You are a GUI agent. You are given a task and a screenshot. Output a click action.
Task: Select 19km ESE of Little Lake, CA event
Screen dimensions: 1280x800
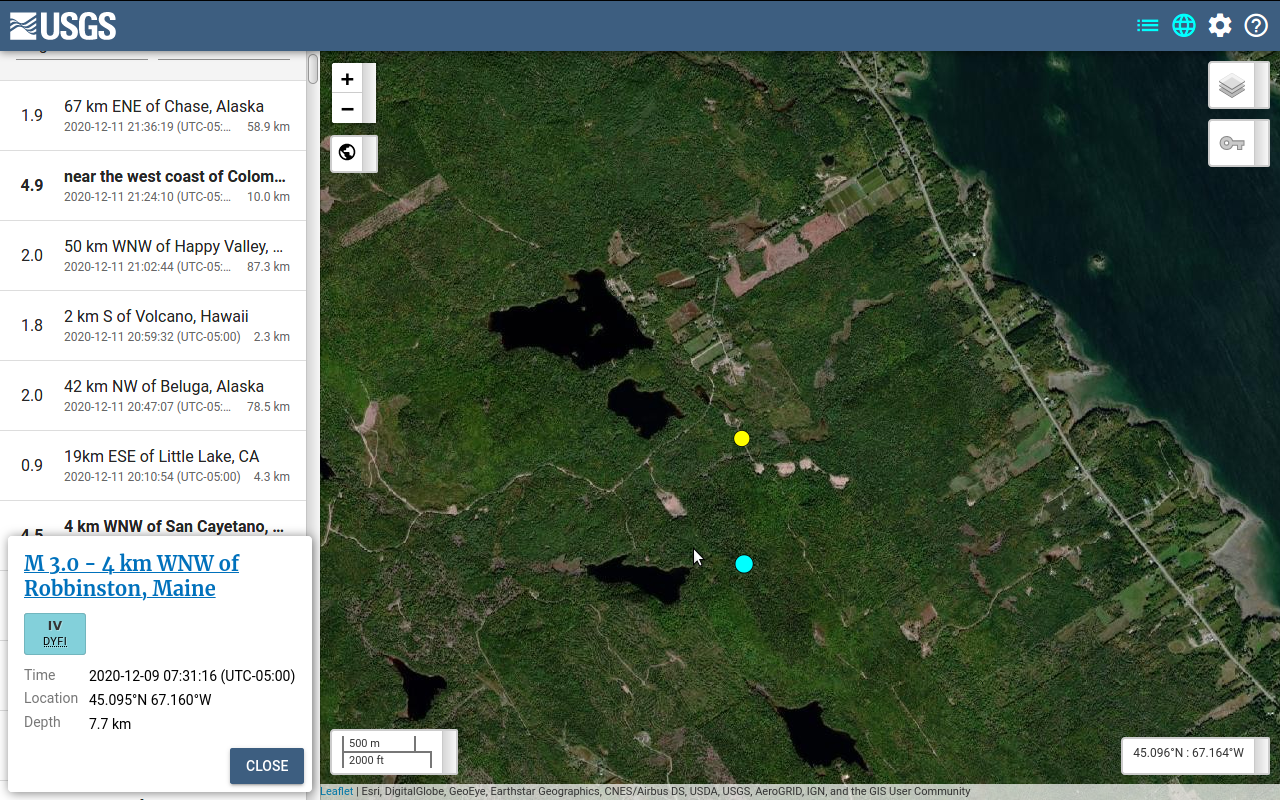tap(153, 466)
